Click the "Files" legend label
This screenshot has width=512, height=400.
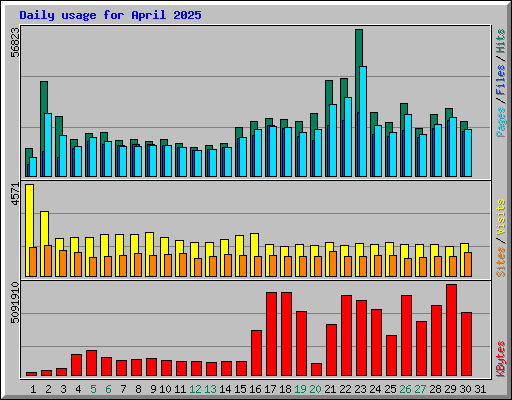tap(501, 80)
